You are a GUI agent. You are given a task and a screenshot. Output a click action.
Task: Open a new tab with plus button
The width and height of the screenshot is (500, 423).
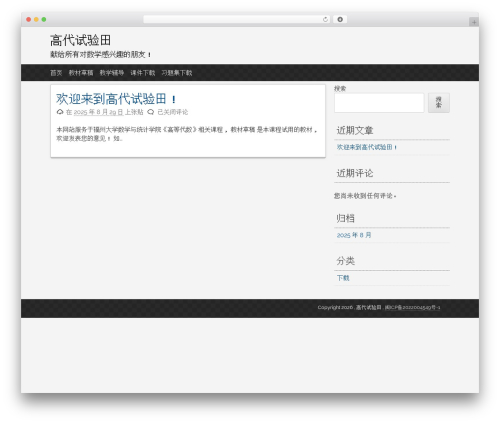coord(474,22)
